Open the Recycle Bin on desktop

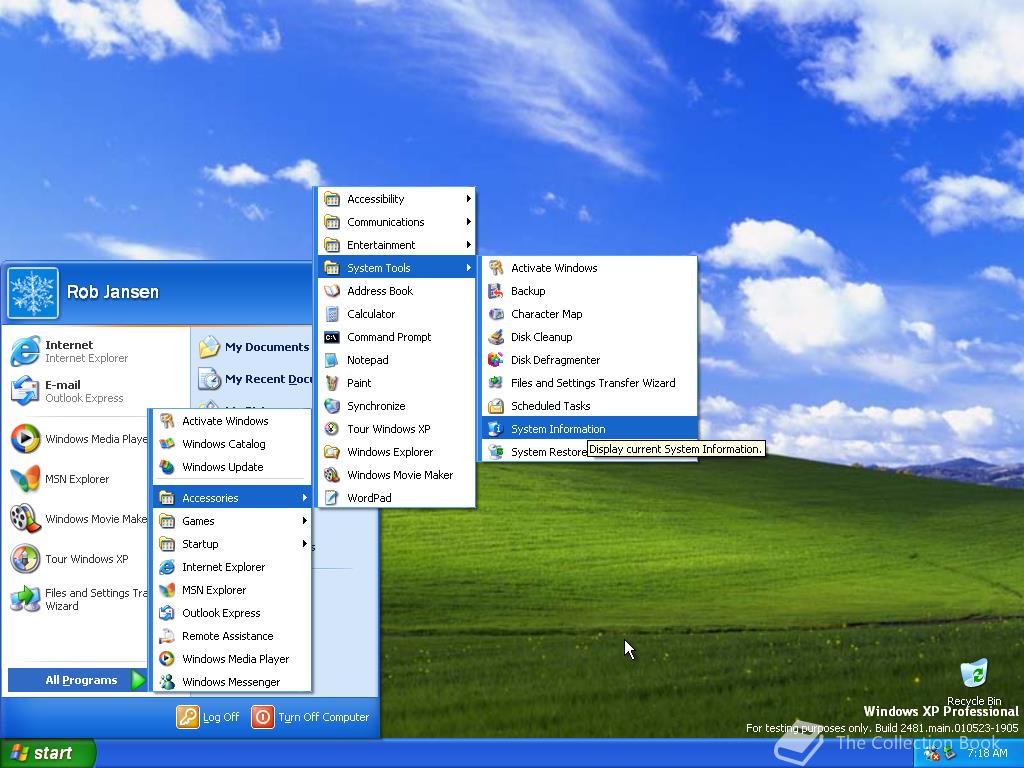click(x=974, y=682)
